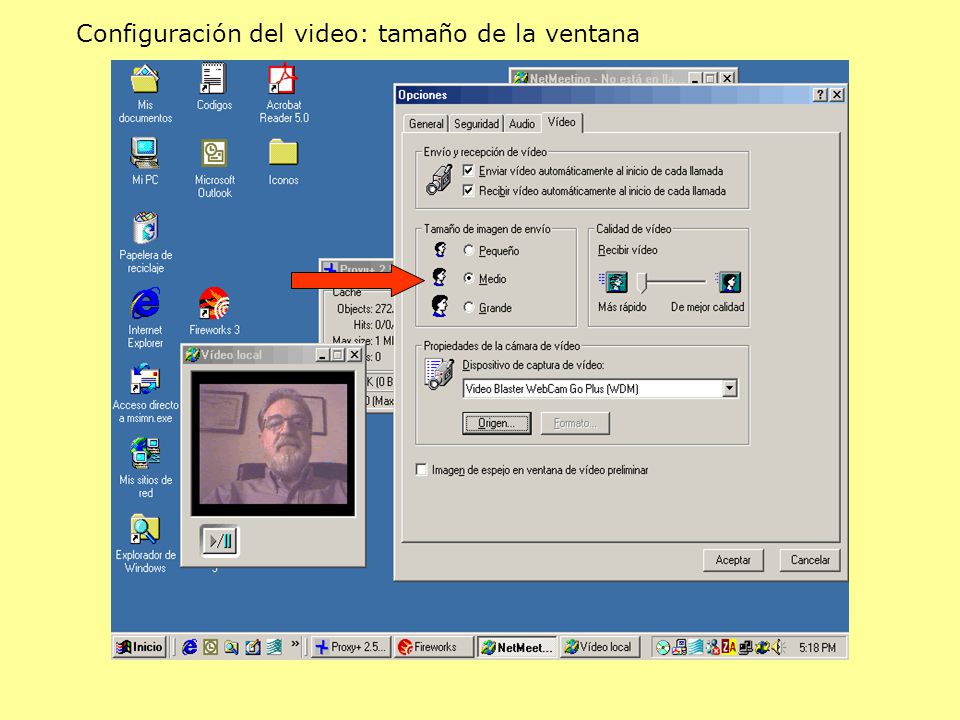Click the Origen... button

(x=497, y=423)
